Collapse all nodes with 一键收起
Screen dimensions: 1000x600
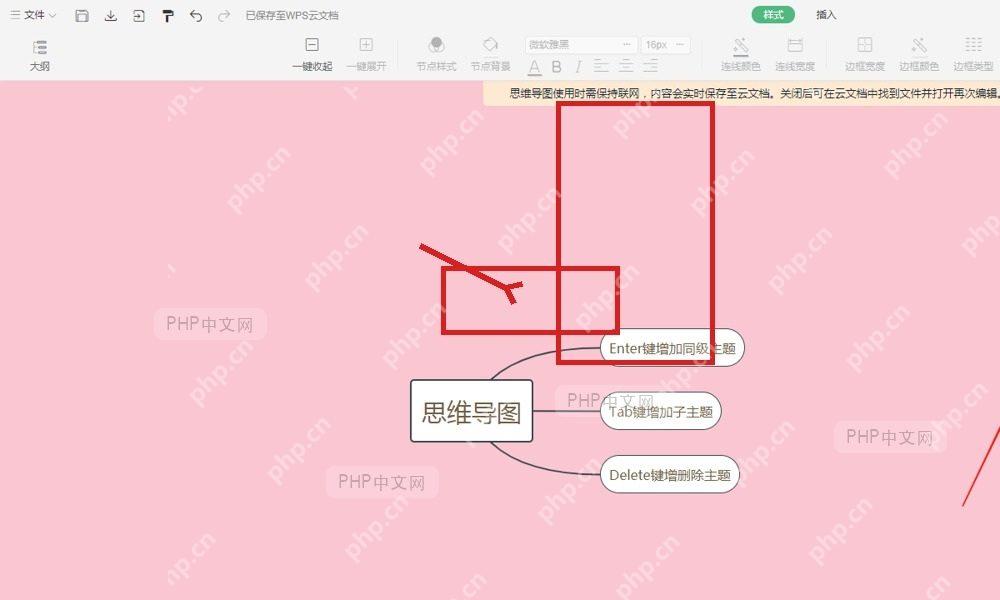(312, 54)
